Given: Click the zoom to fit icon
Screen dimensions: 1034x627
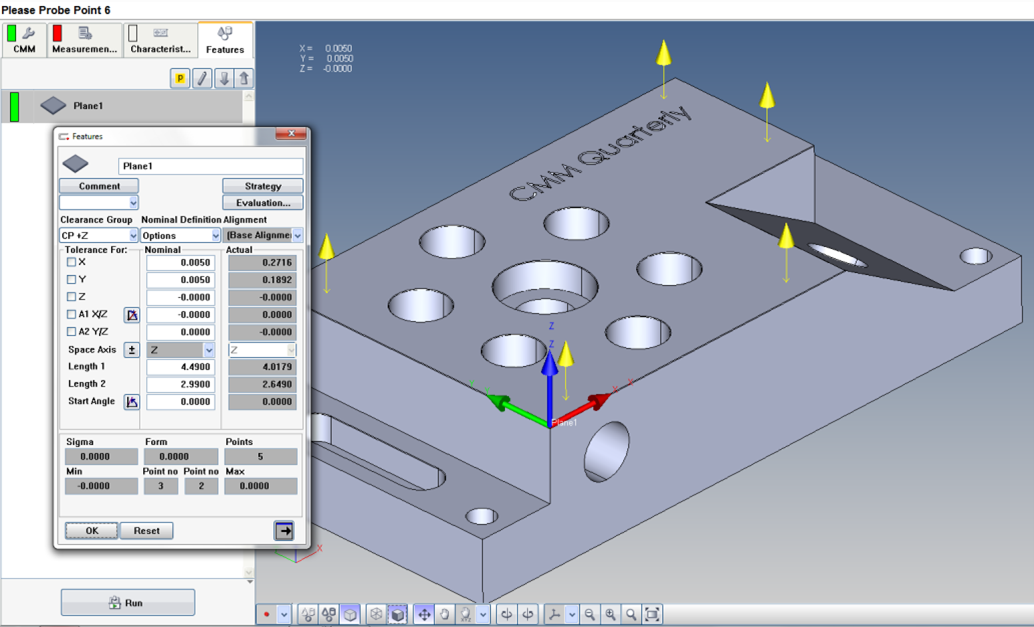Looking at the screenshot, I should tap(652, 613).
